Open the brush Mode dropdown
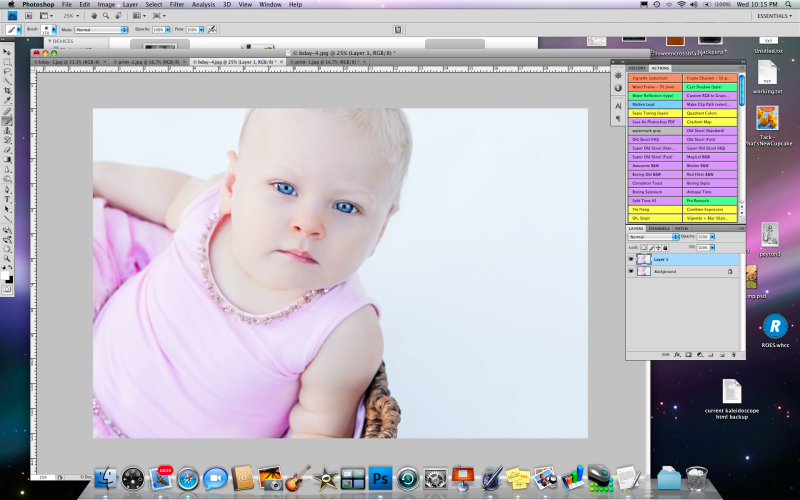Screen dimensions: 800x500 (x=98, y=30)
